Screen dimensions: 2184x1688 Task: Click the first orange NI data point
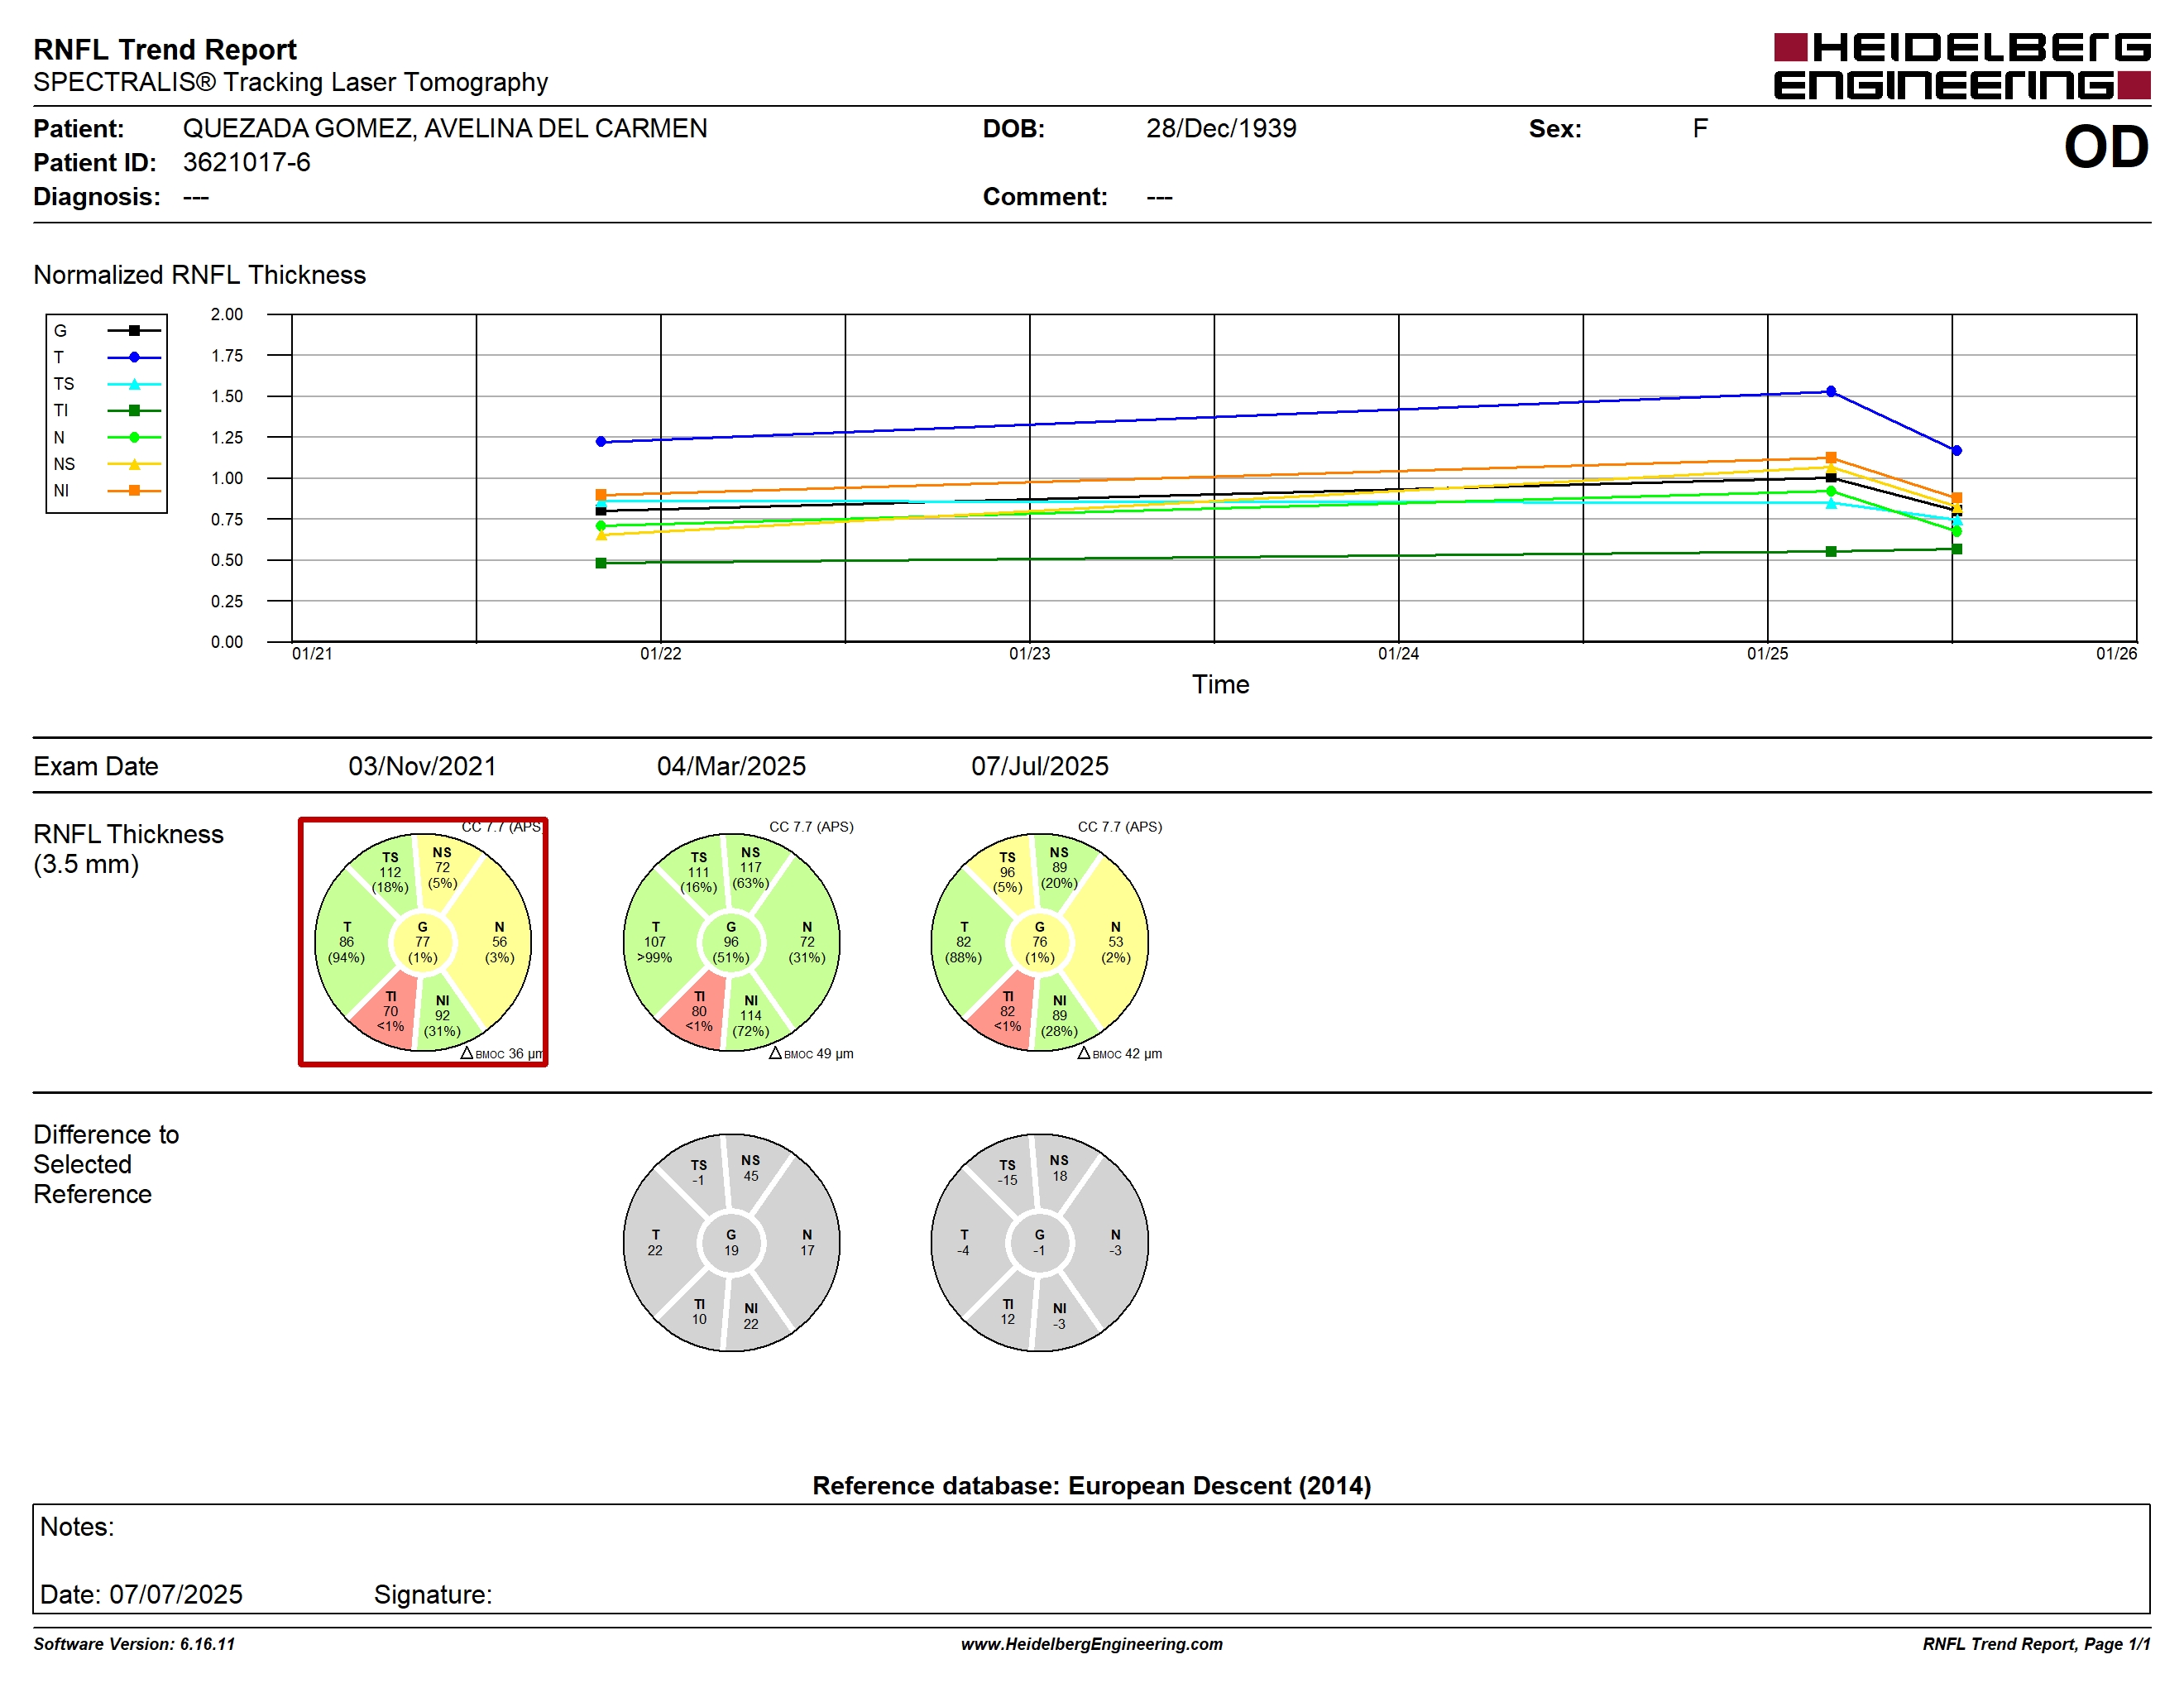(601, 495)
